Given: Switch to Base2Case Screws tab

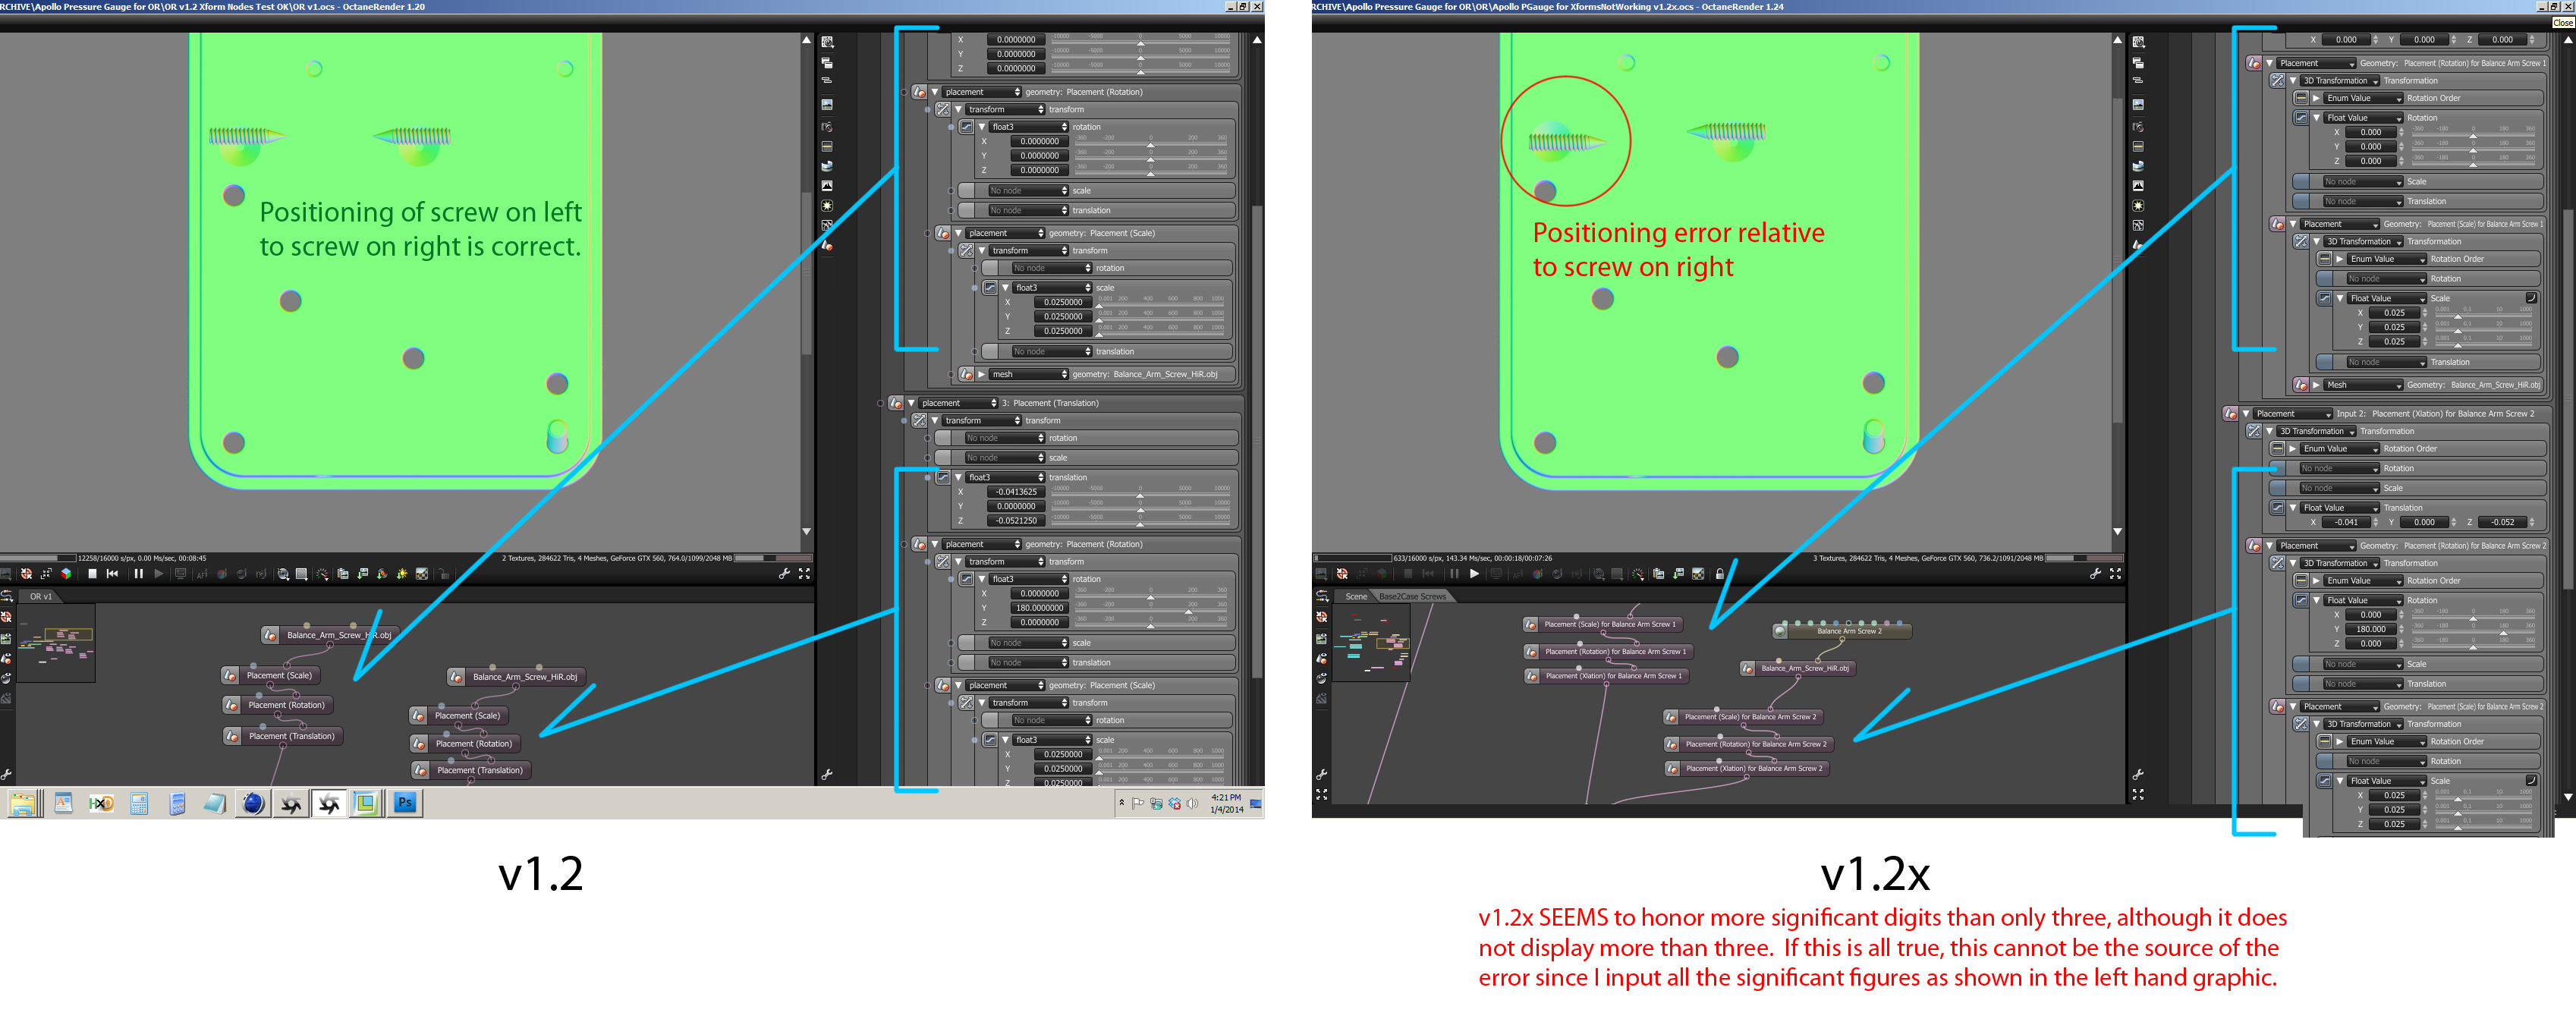Looking at the screenshot, I should coord(1412,597).
